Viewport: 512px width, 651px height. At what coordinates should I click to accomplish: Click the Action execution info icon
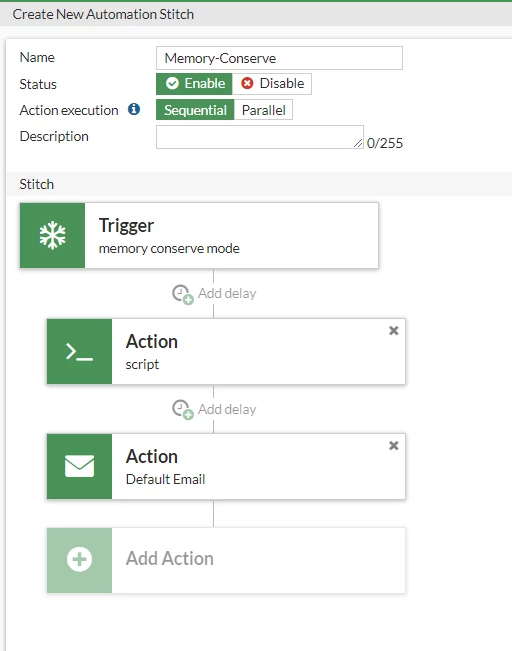click(134, 109)
